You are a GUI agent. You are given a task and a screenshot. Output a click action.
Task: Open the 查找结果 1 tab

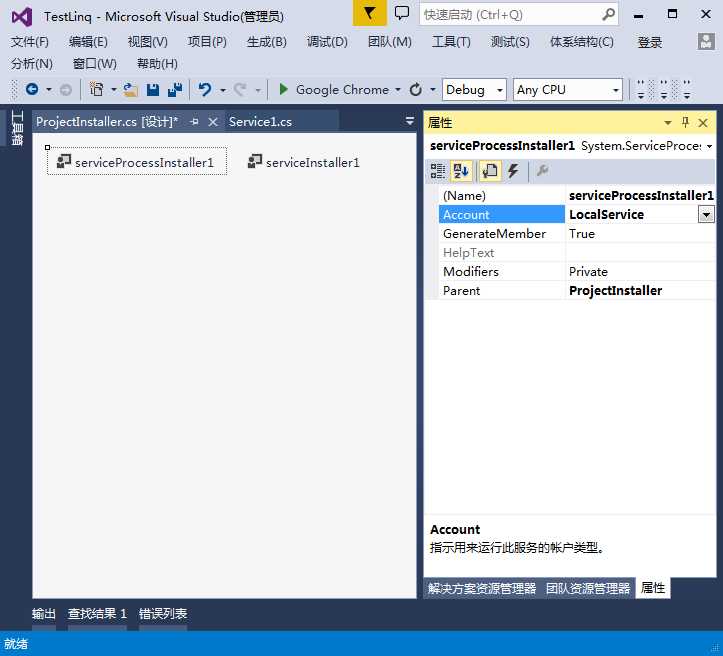(x=97, y=614)
